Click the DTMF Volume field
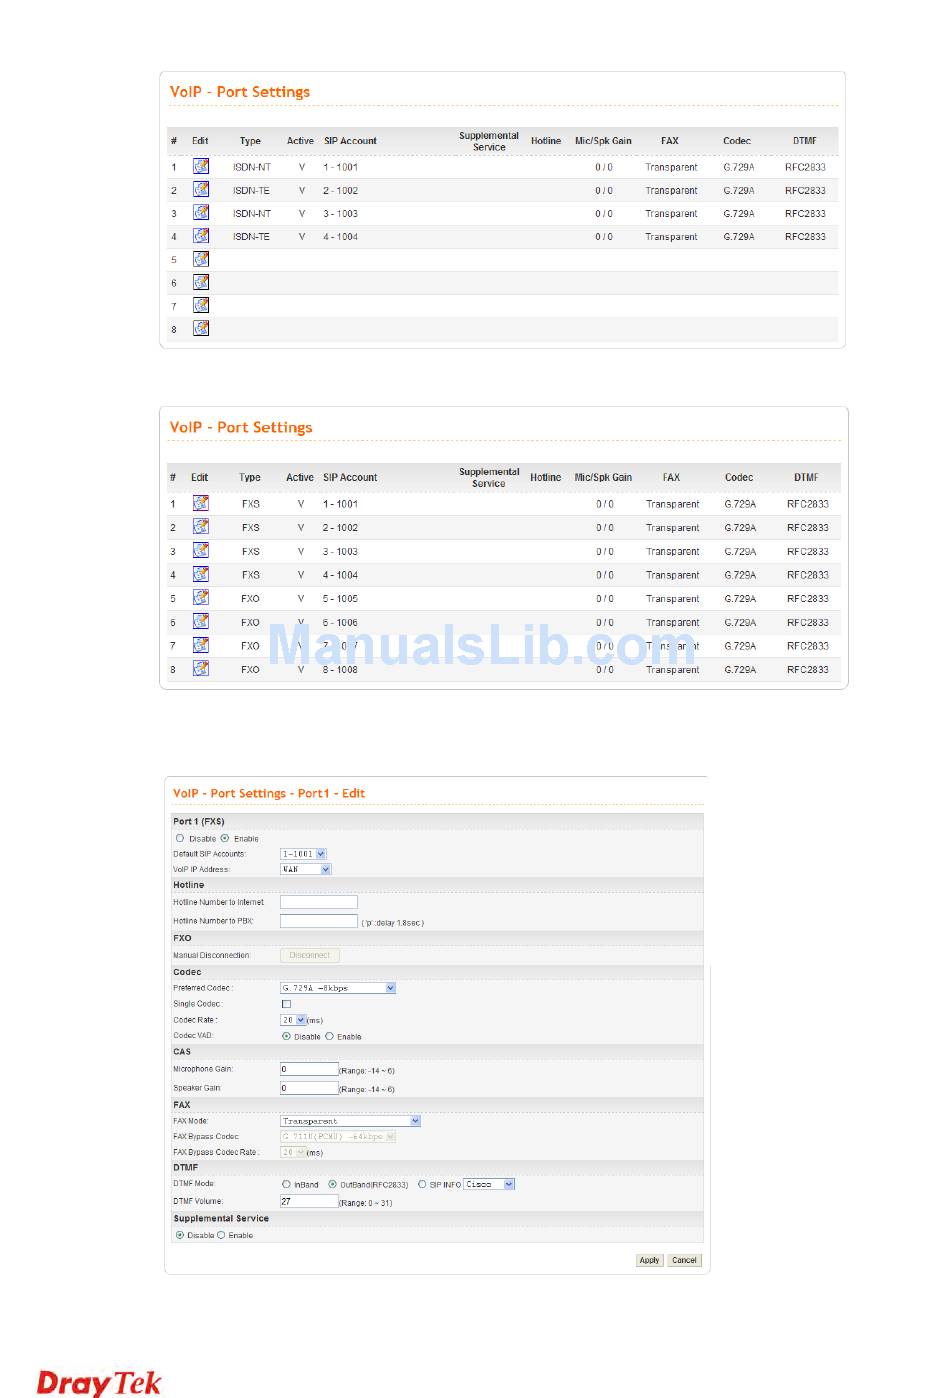 tap(309, 1201)
